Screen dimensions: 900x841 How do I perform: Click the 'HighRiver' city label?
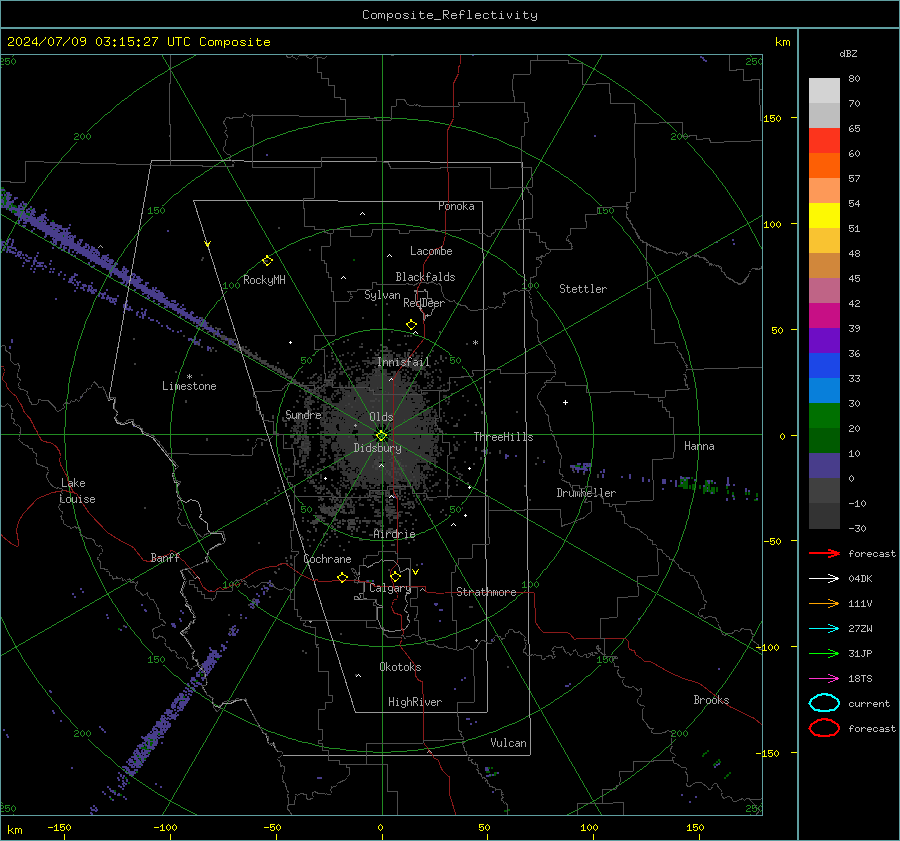[415, 702]
